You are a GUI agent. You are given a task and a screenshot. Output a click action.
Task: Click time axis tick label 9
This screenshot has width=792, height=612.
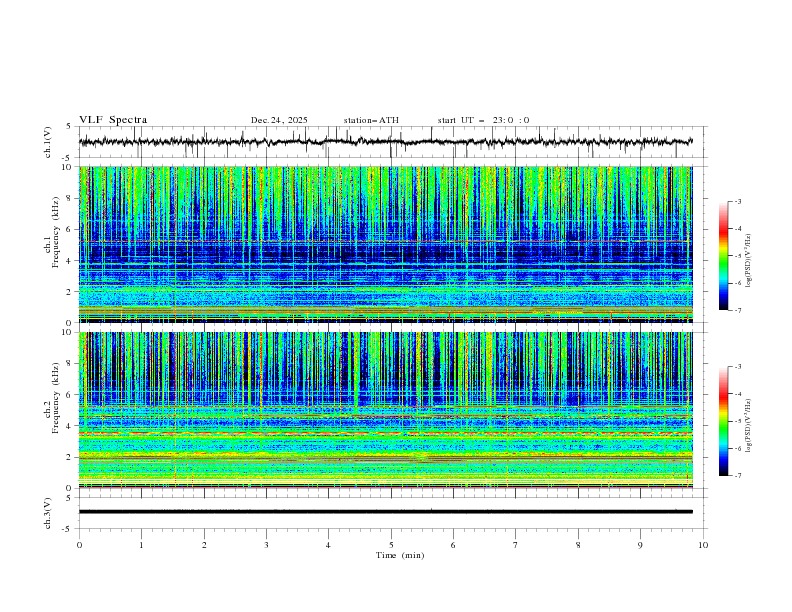[x=640, y=545]
